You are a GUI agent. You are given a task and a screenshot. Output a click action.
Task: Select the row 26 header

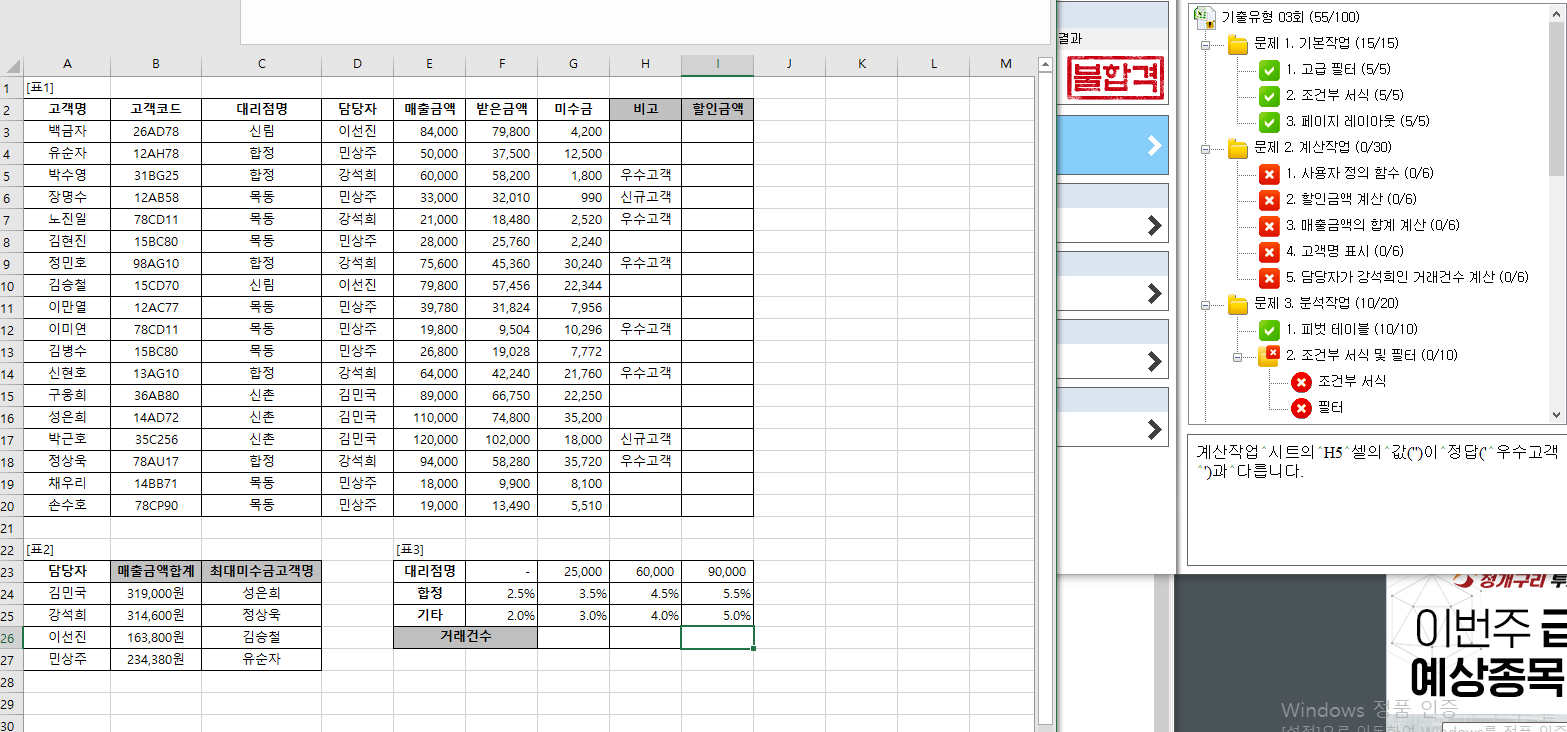(11, 638)
